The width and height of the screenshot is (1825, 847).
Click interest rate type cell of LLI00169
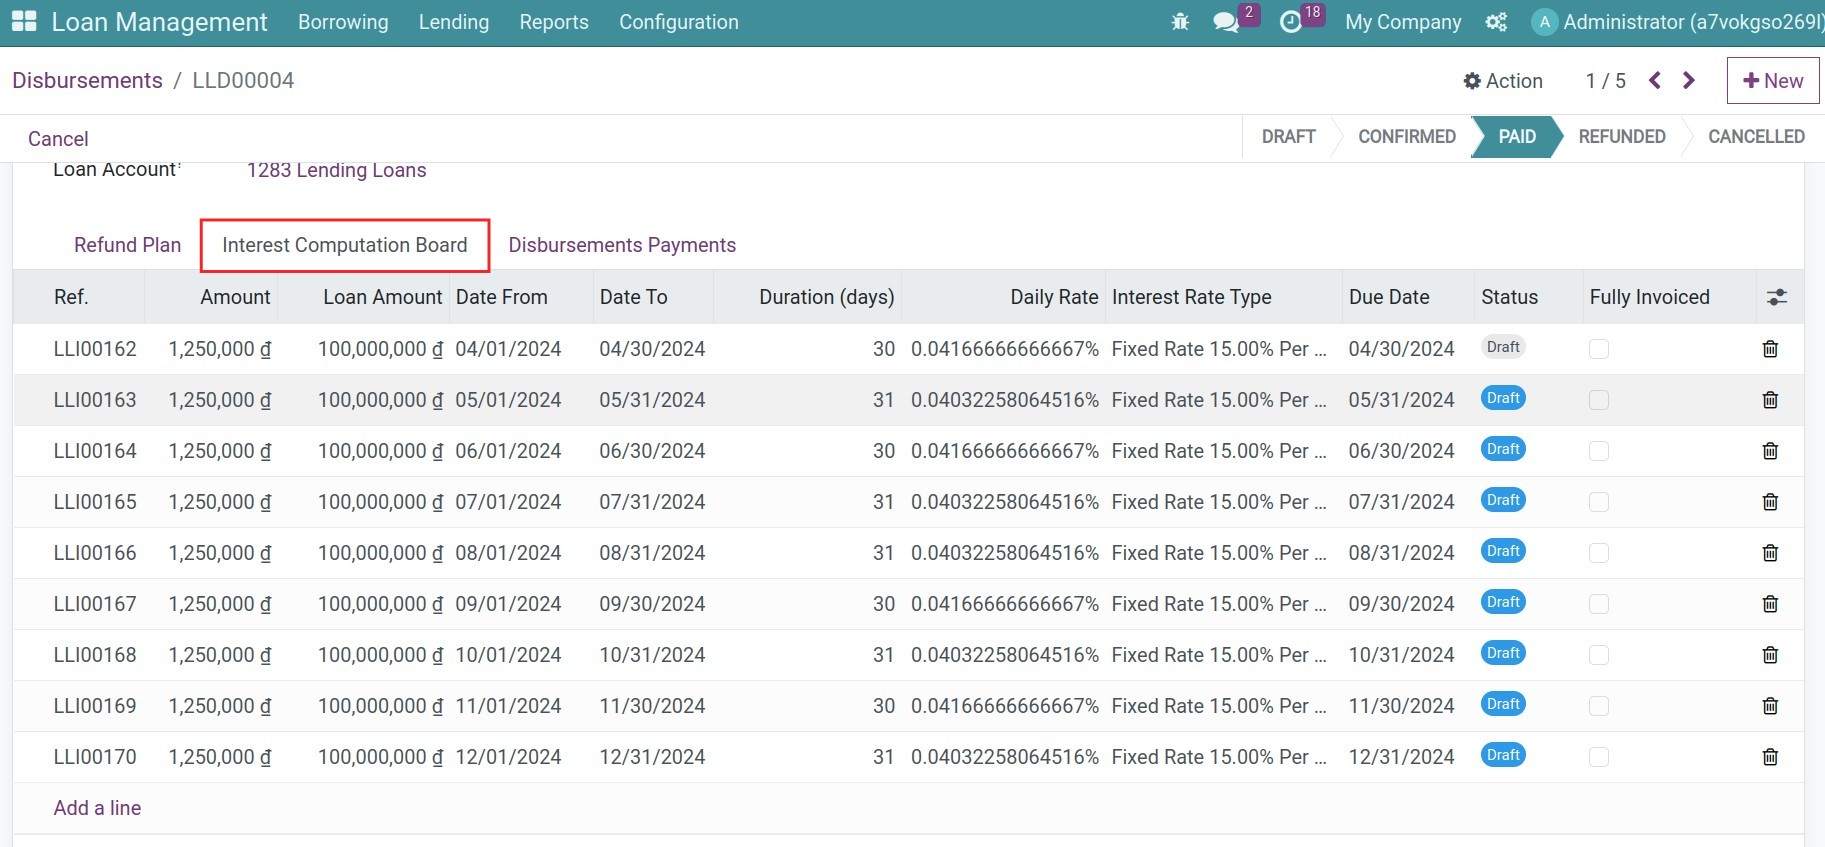pos(1219,706)
